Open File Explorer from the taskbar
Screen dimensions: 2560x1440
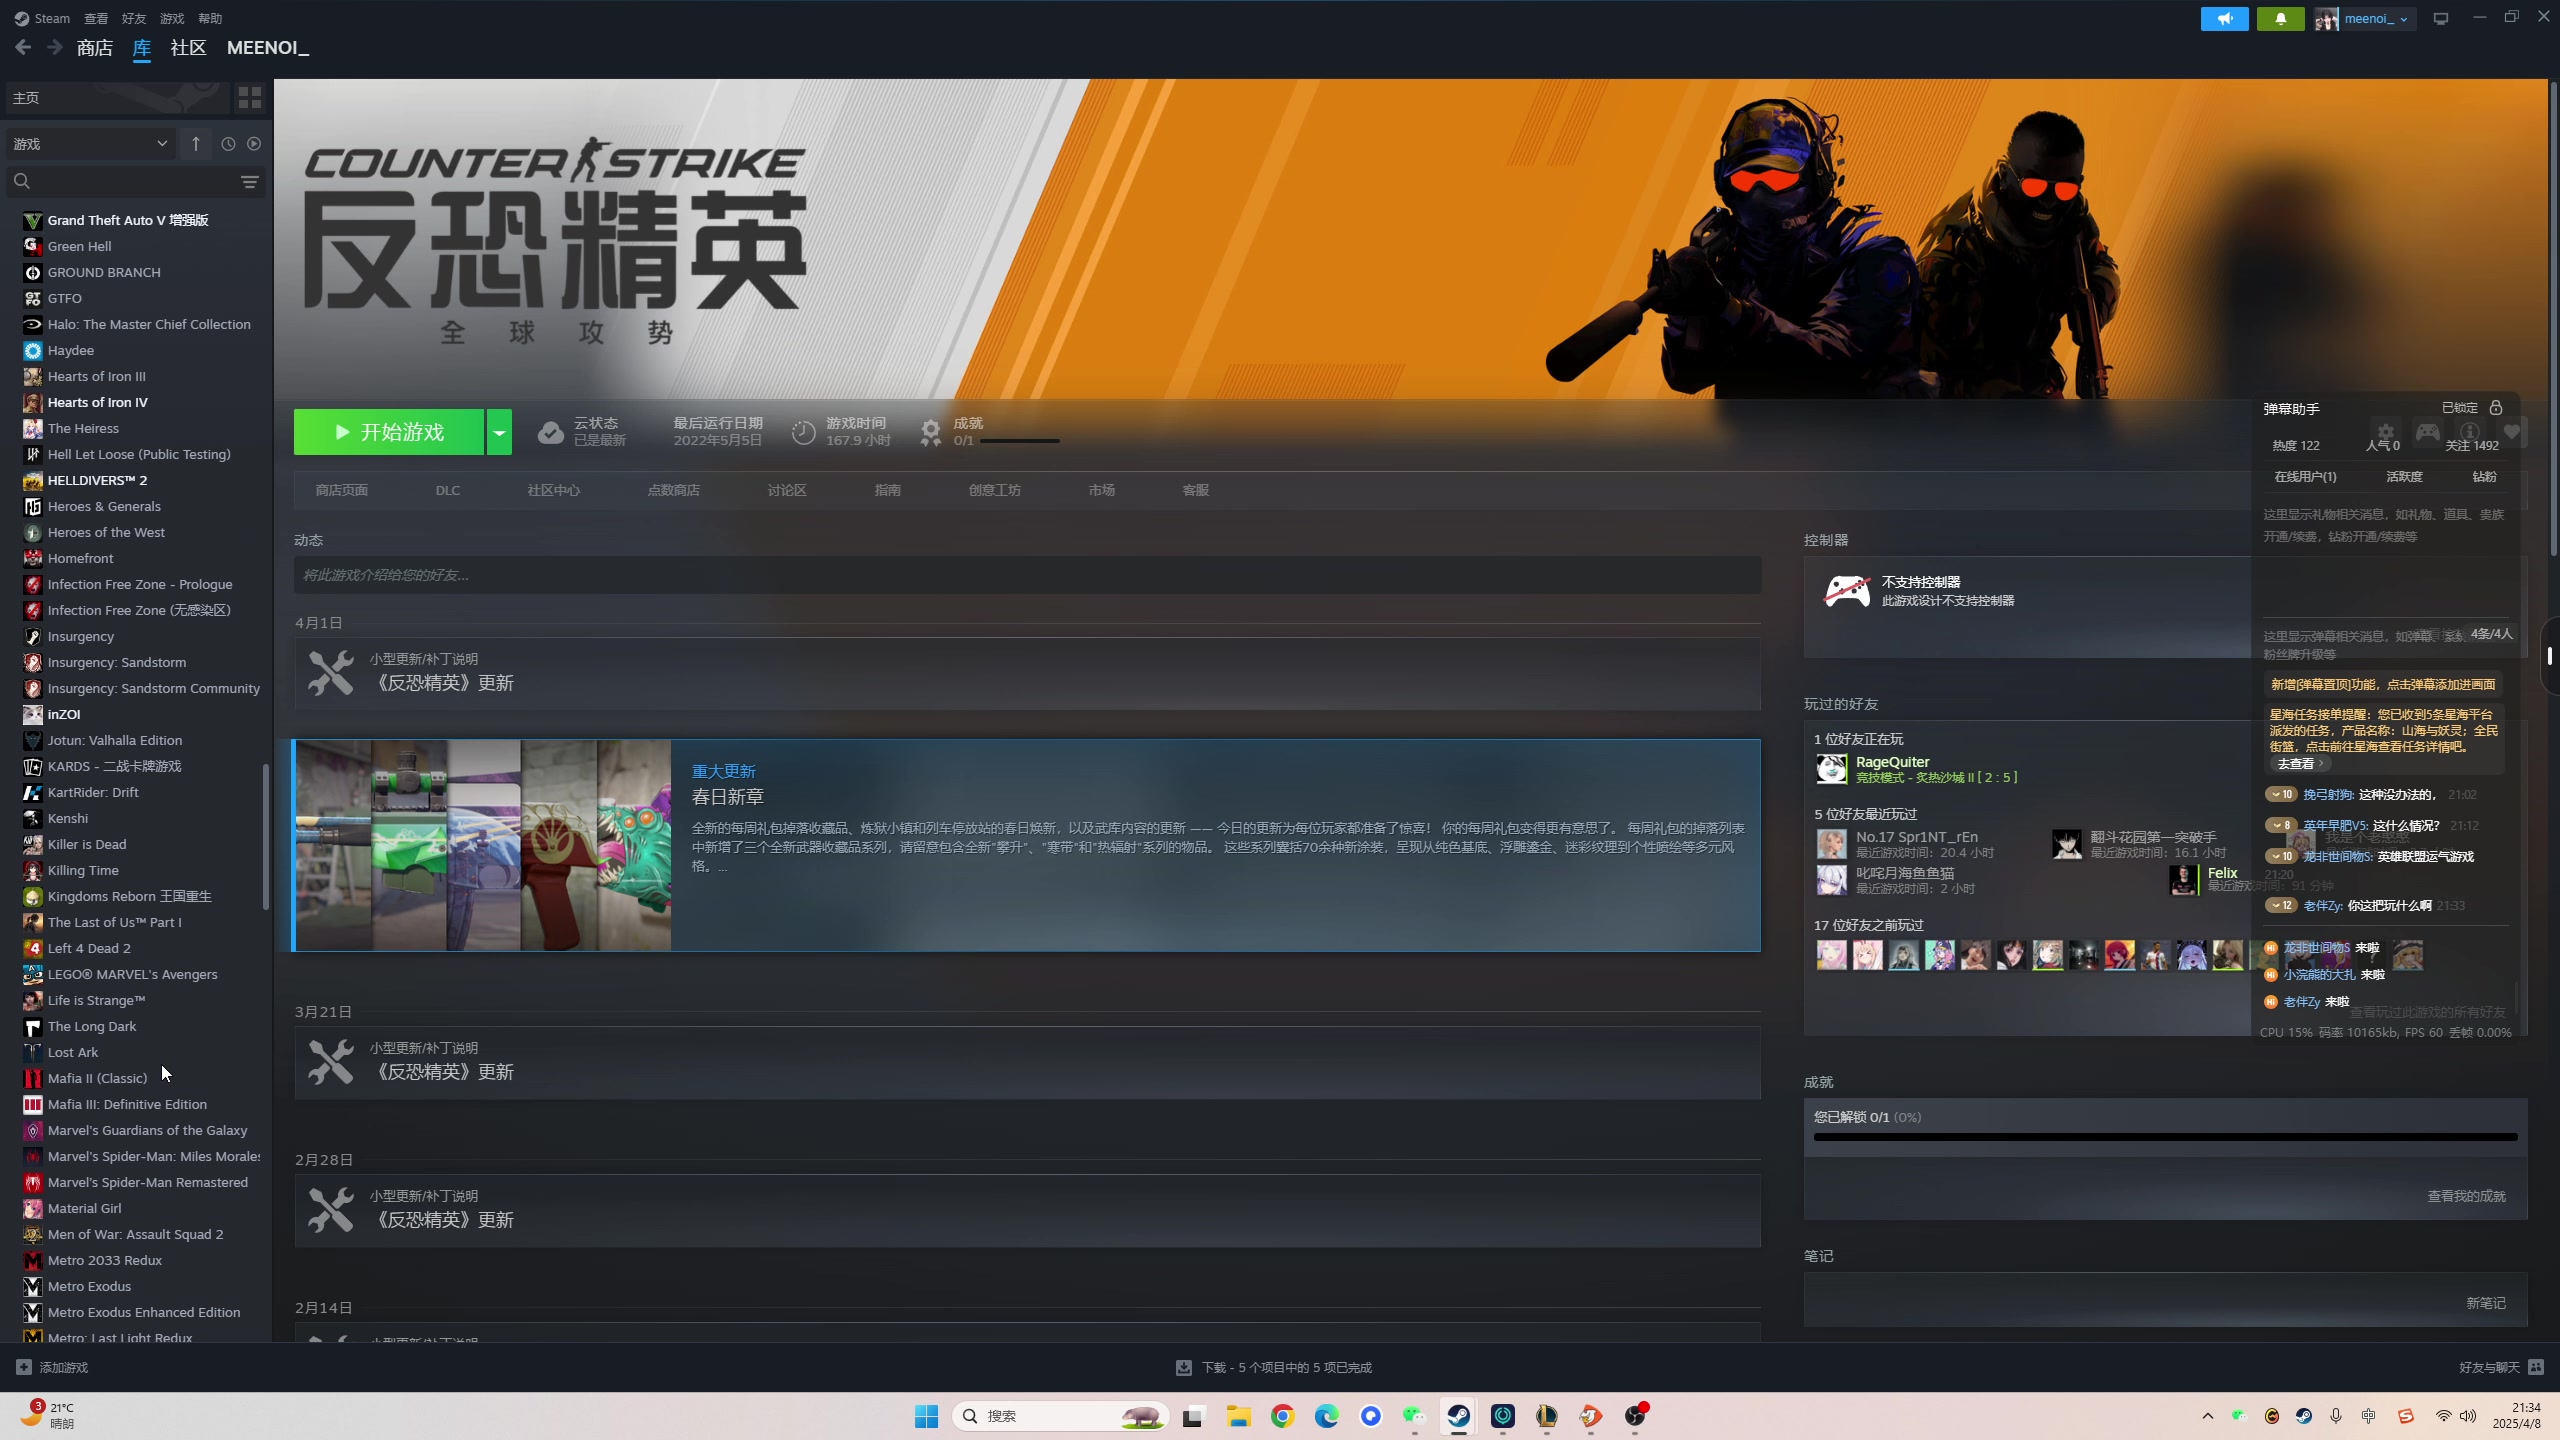pos(1239,1416)
